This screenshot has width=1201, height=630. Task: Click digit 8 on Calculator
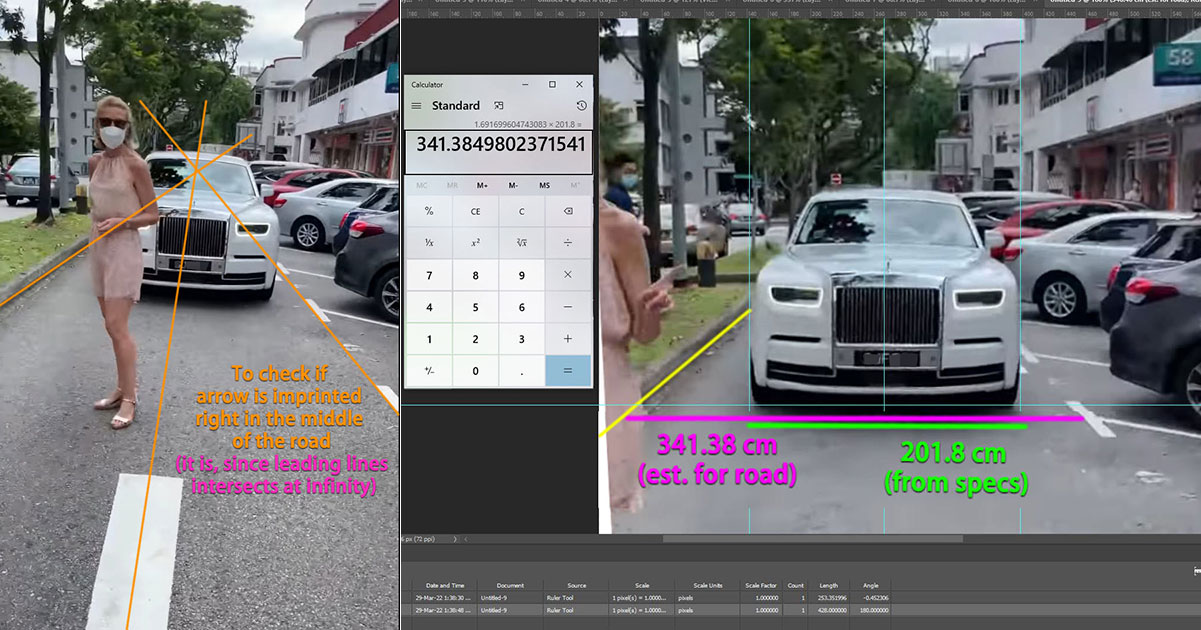tap(475, 275)
